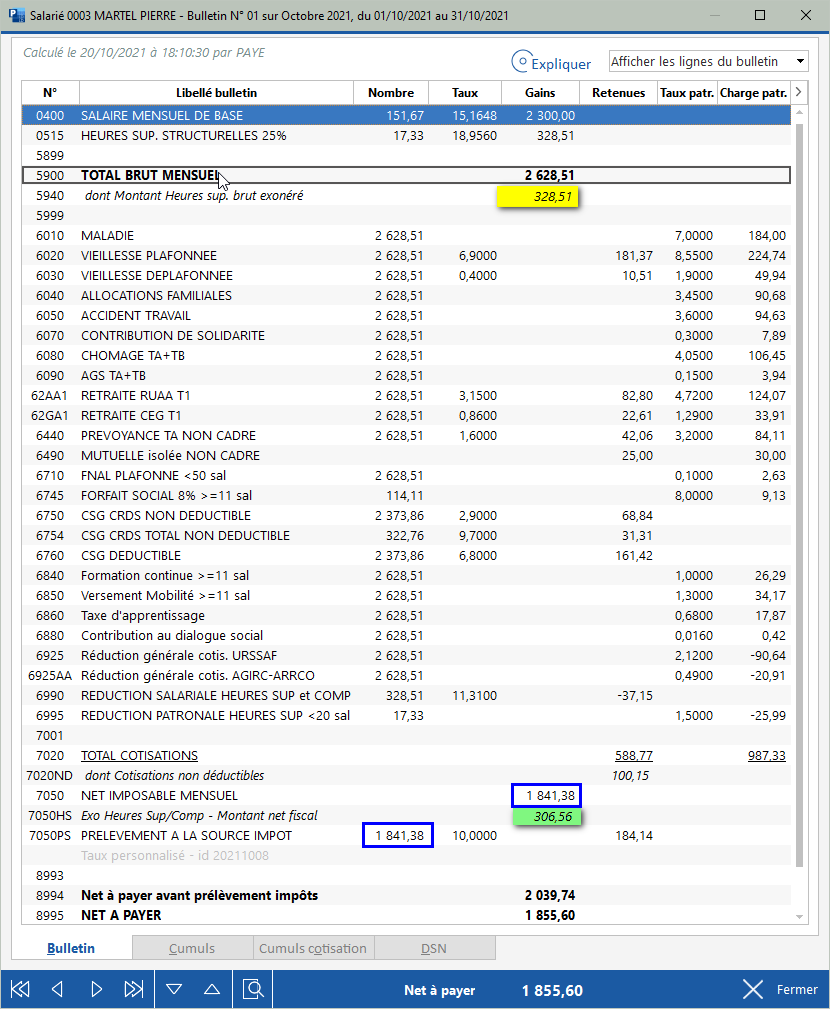The height and width of the screenshot is (1009, 830).
Task: Click the vertical scrollbar thumb
Action: point(800,495)
